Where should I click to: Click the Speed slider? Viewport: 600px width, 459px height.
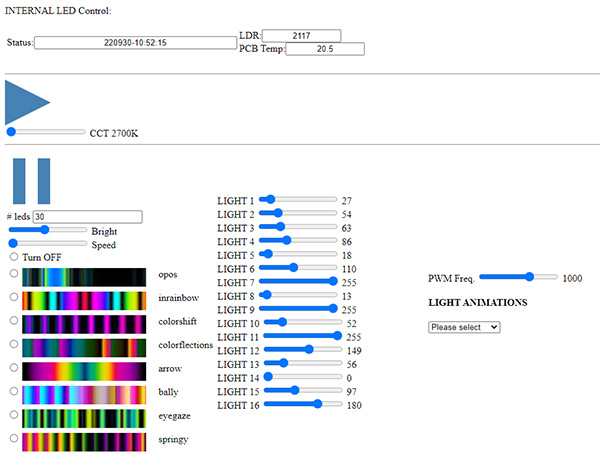tap(47, 243)
